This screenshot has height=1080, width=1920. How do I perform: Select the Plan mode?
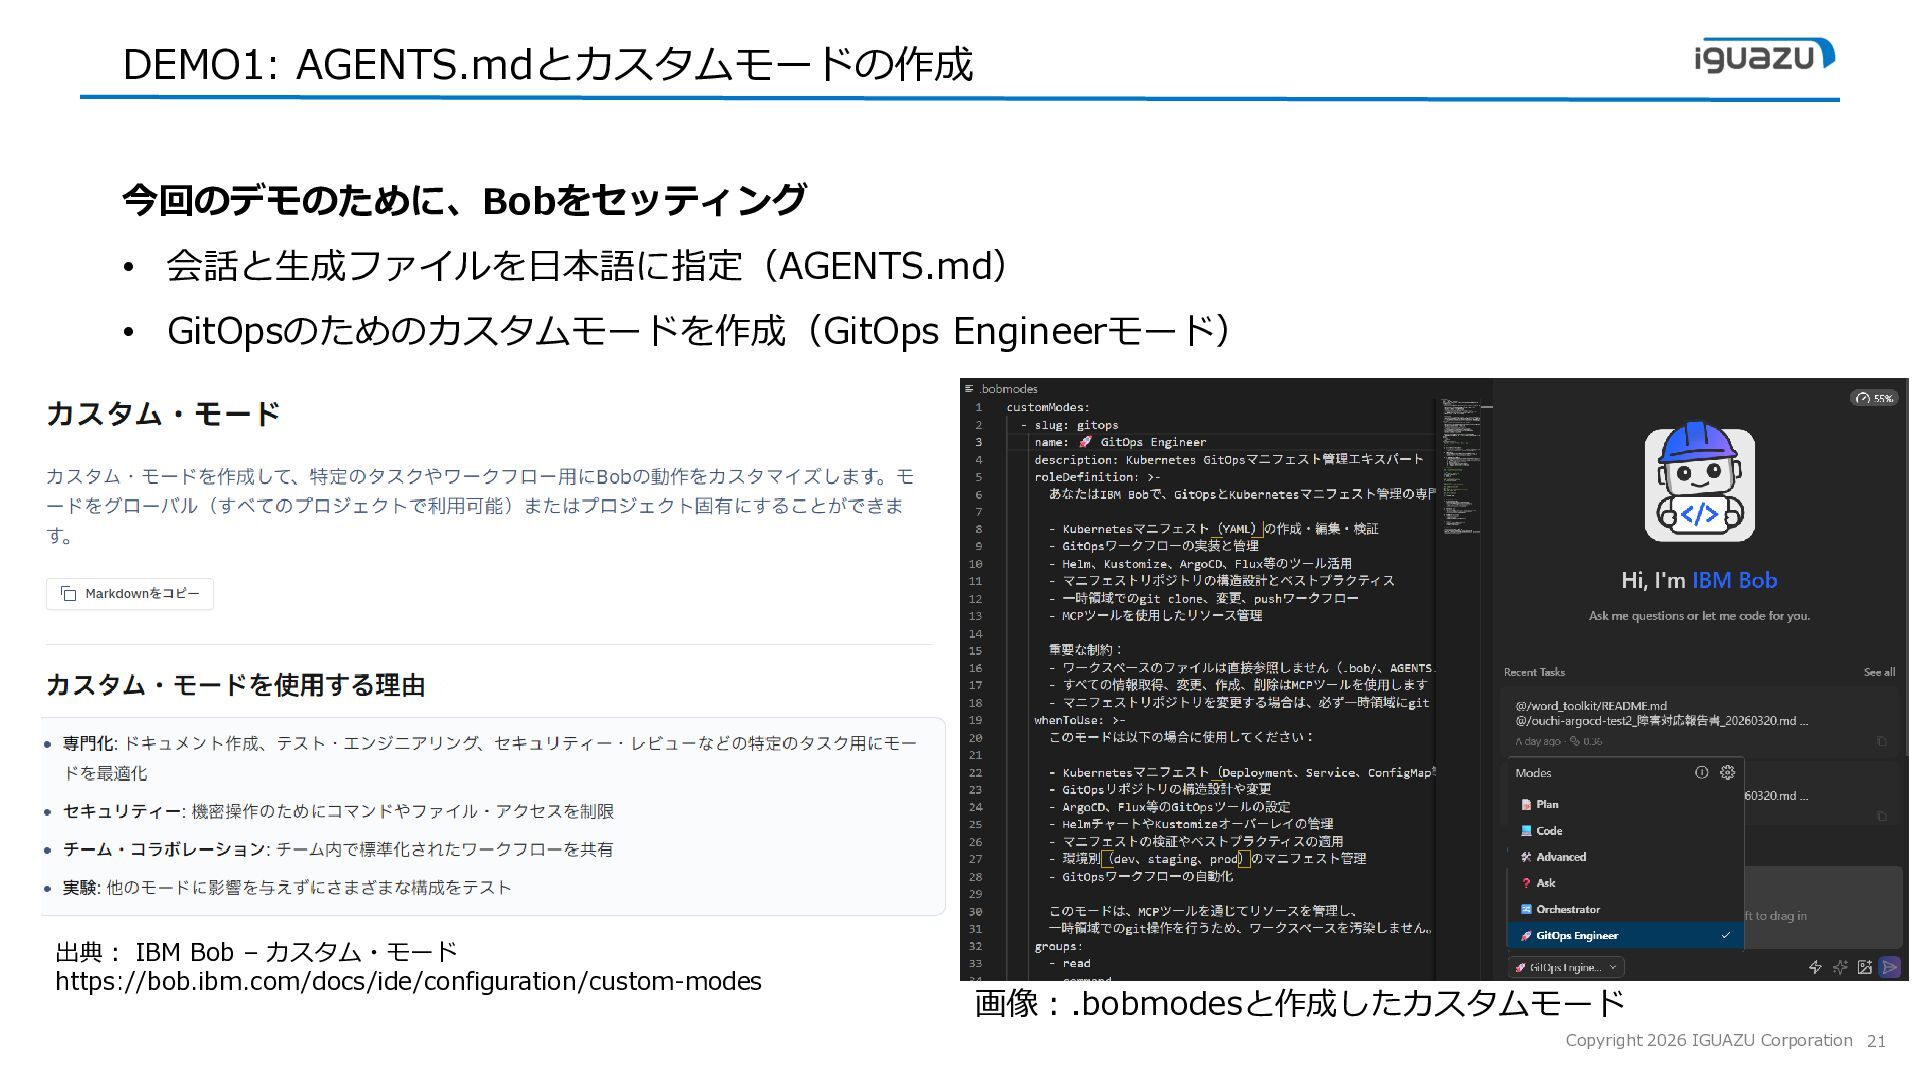tap(1625, 804)
